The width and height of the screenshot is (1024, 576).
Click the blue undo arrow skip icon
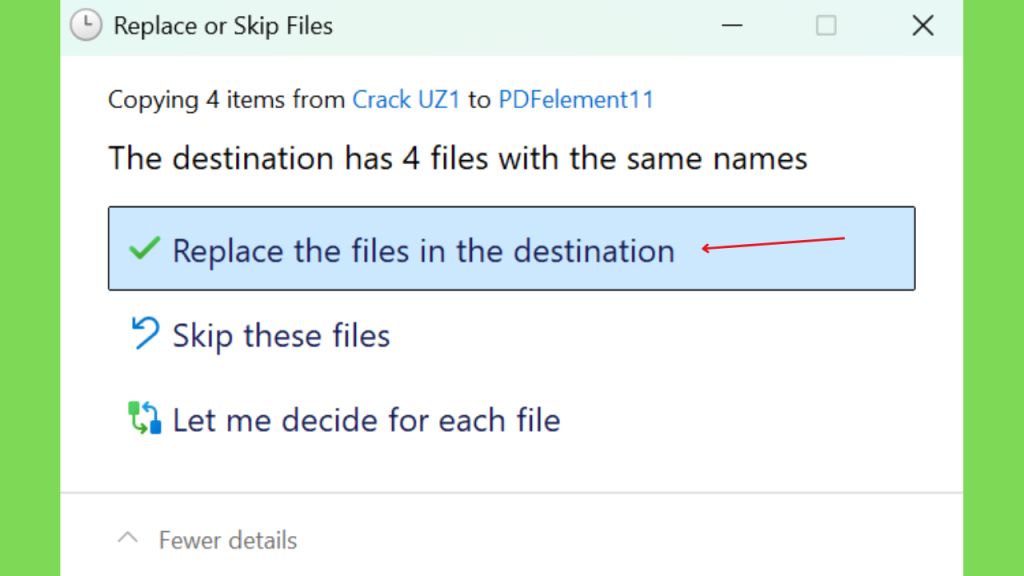[145, 333]
